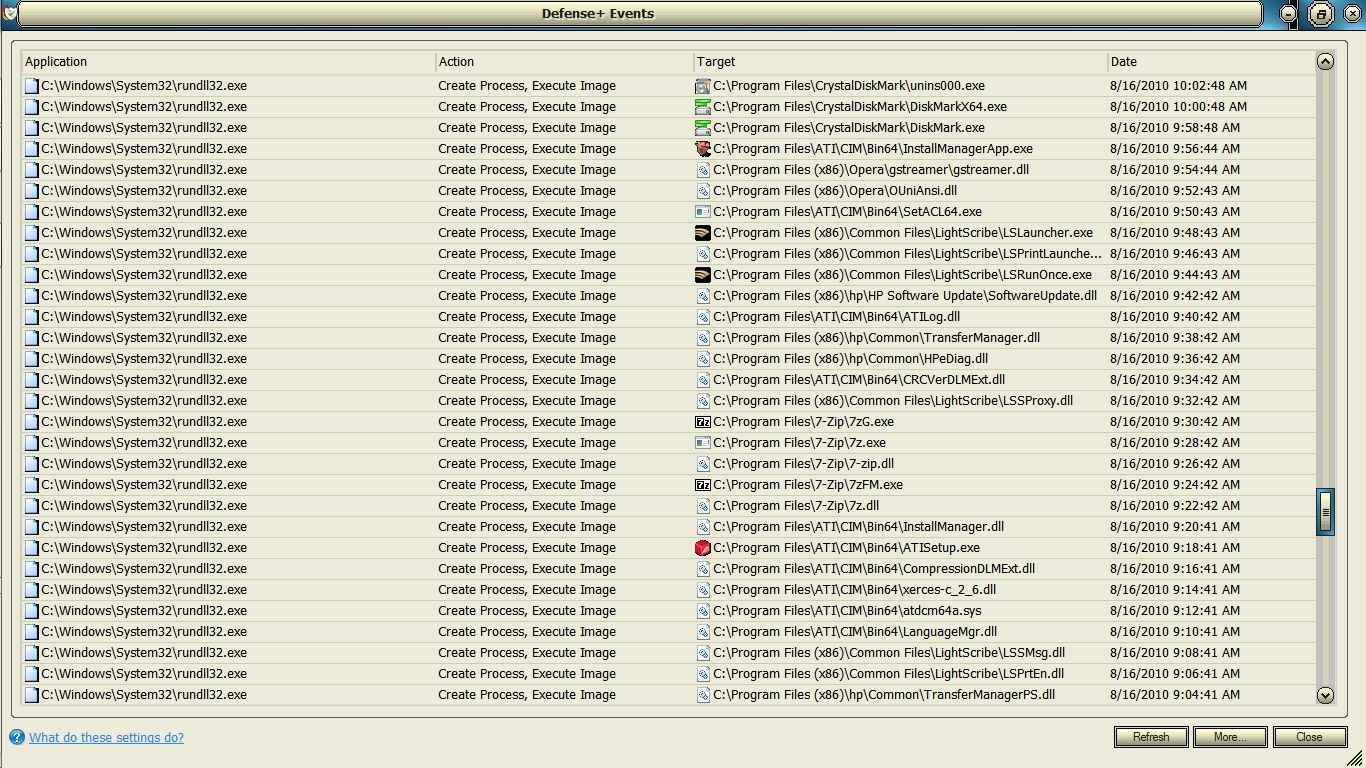Click the LSRunOnce.exe LightScribe icon
The height and width of the screenshot is (768, 1366).
tap(703, 275)
